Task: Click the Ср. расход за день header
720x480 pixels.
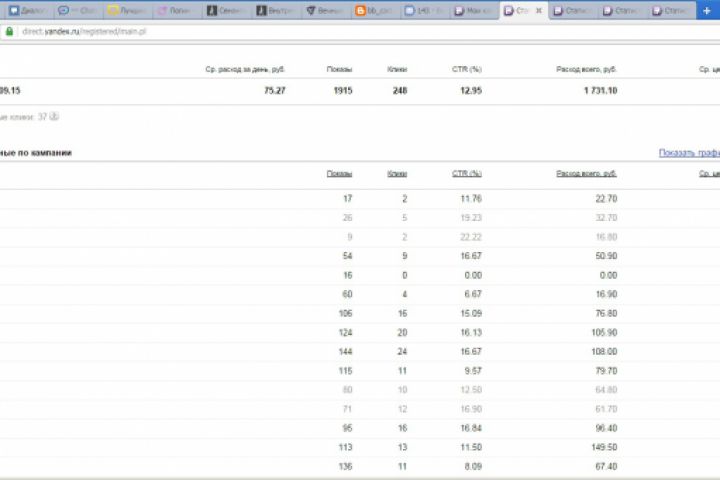Action: point(245,69)
